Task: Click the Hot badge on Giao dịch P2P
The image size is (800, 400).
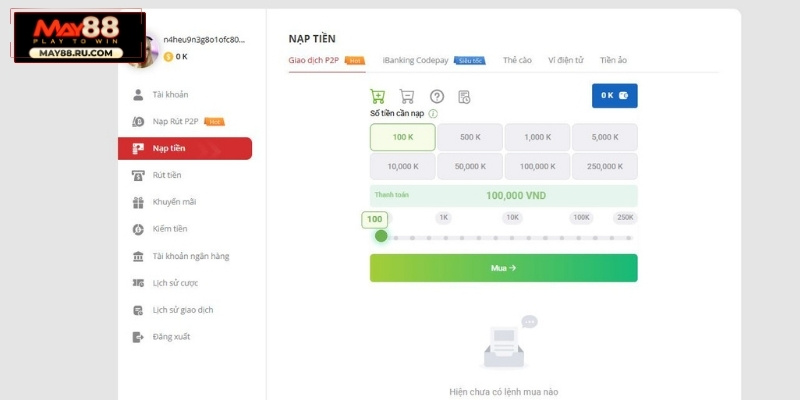Action: coord(355,61)
